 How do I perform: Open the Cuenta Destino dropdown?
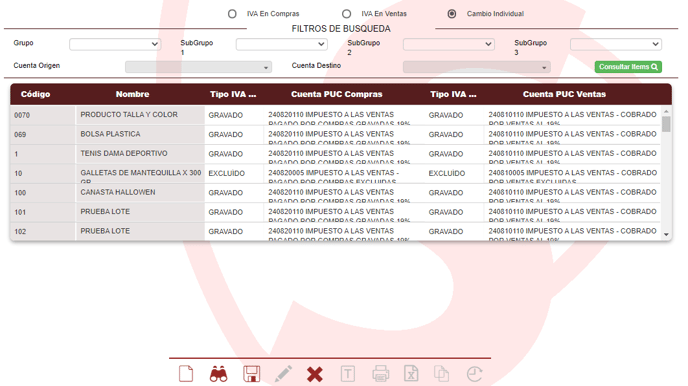pyautogui.click(x=477, y=67)
